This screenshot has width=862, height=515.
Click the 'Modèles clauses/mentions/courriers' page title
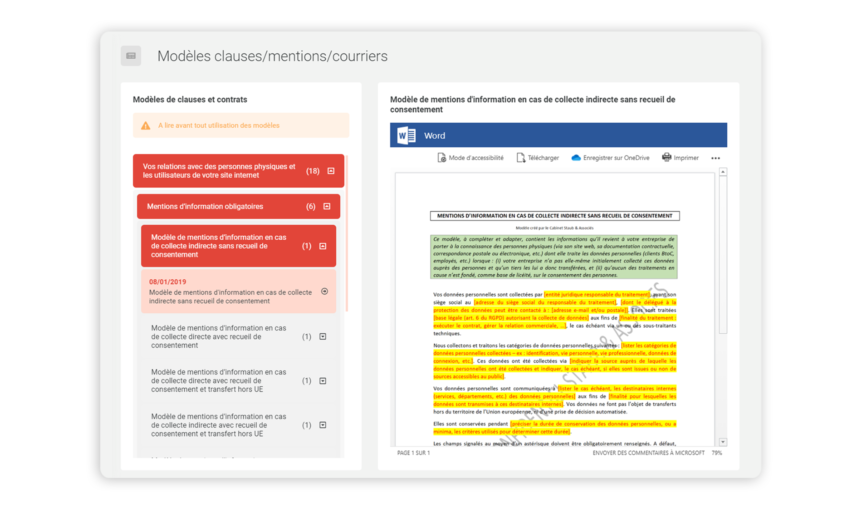[x=272, y=56]
